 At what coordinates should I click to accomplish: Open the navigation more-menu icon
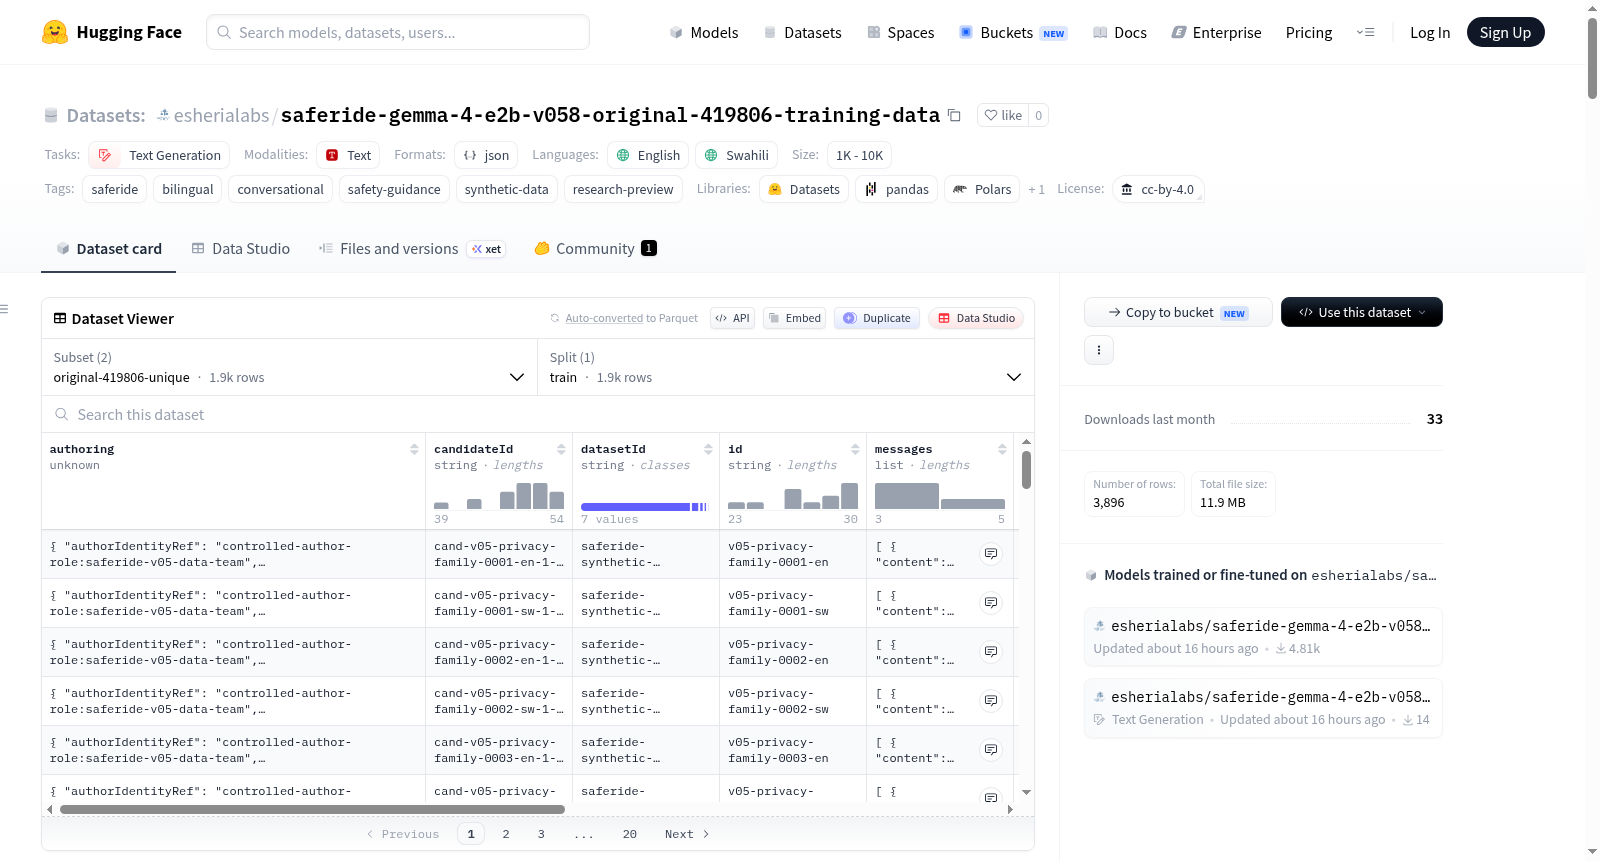[x=1365, y=32]
